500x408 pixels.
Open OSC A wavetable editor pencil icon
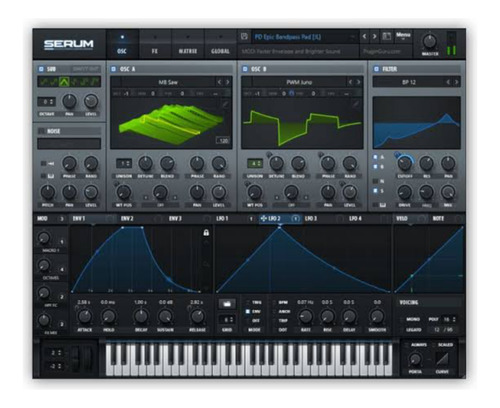click(x=225, y=104)
